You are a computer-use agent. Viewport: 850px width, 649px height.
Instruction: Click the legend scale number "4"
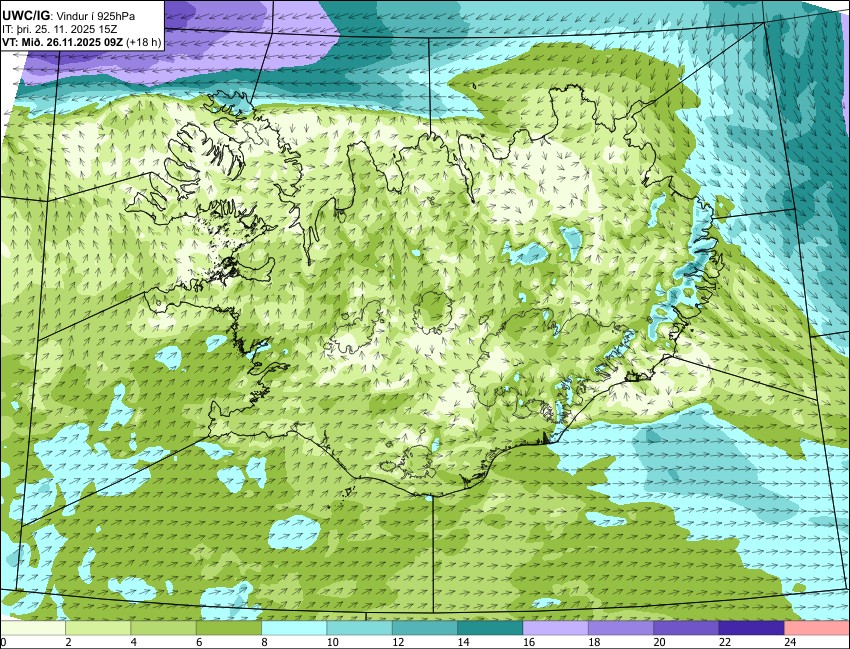tap(133, 642)
